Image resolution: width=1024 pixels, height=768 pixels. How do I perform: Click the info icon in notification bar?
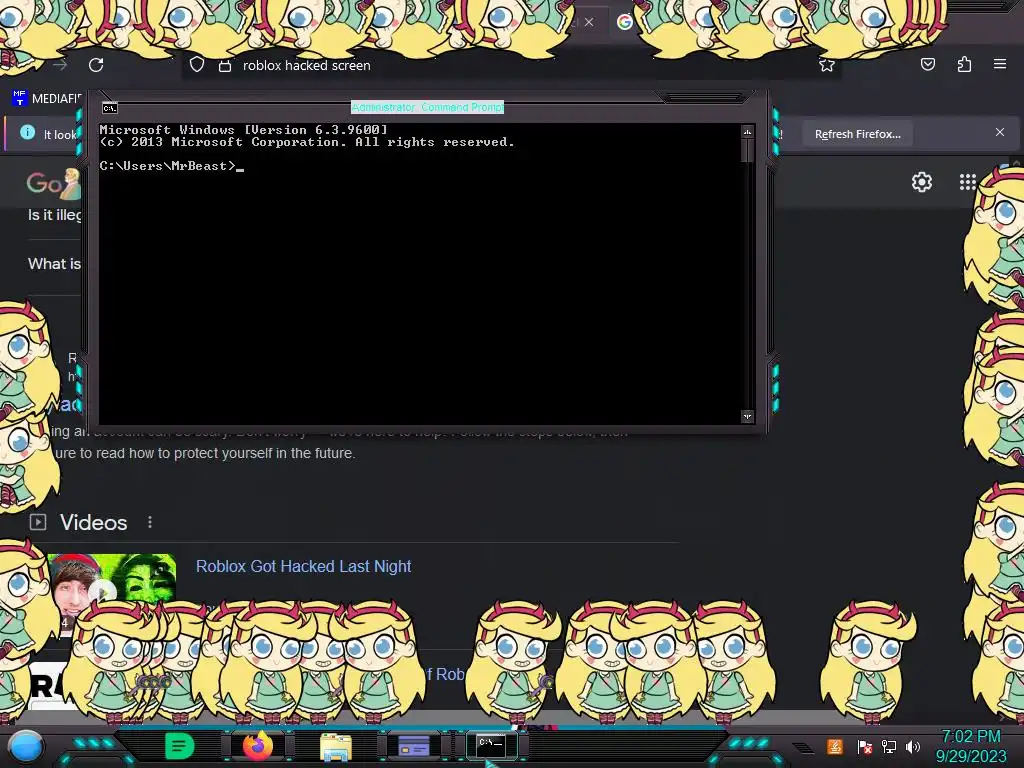click(27, 133)
